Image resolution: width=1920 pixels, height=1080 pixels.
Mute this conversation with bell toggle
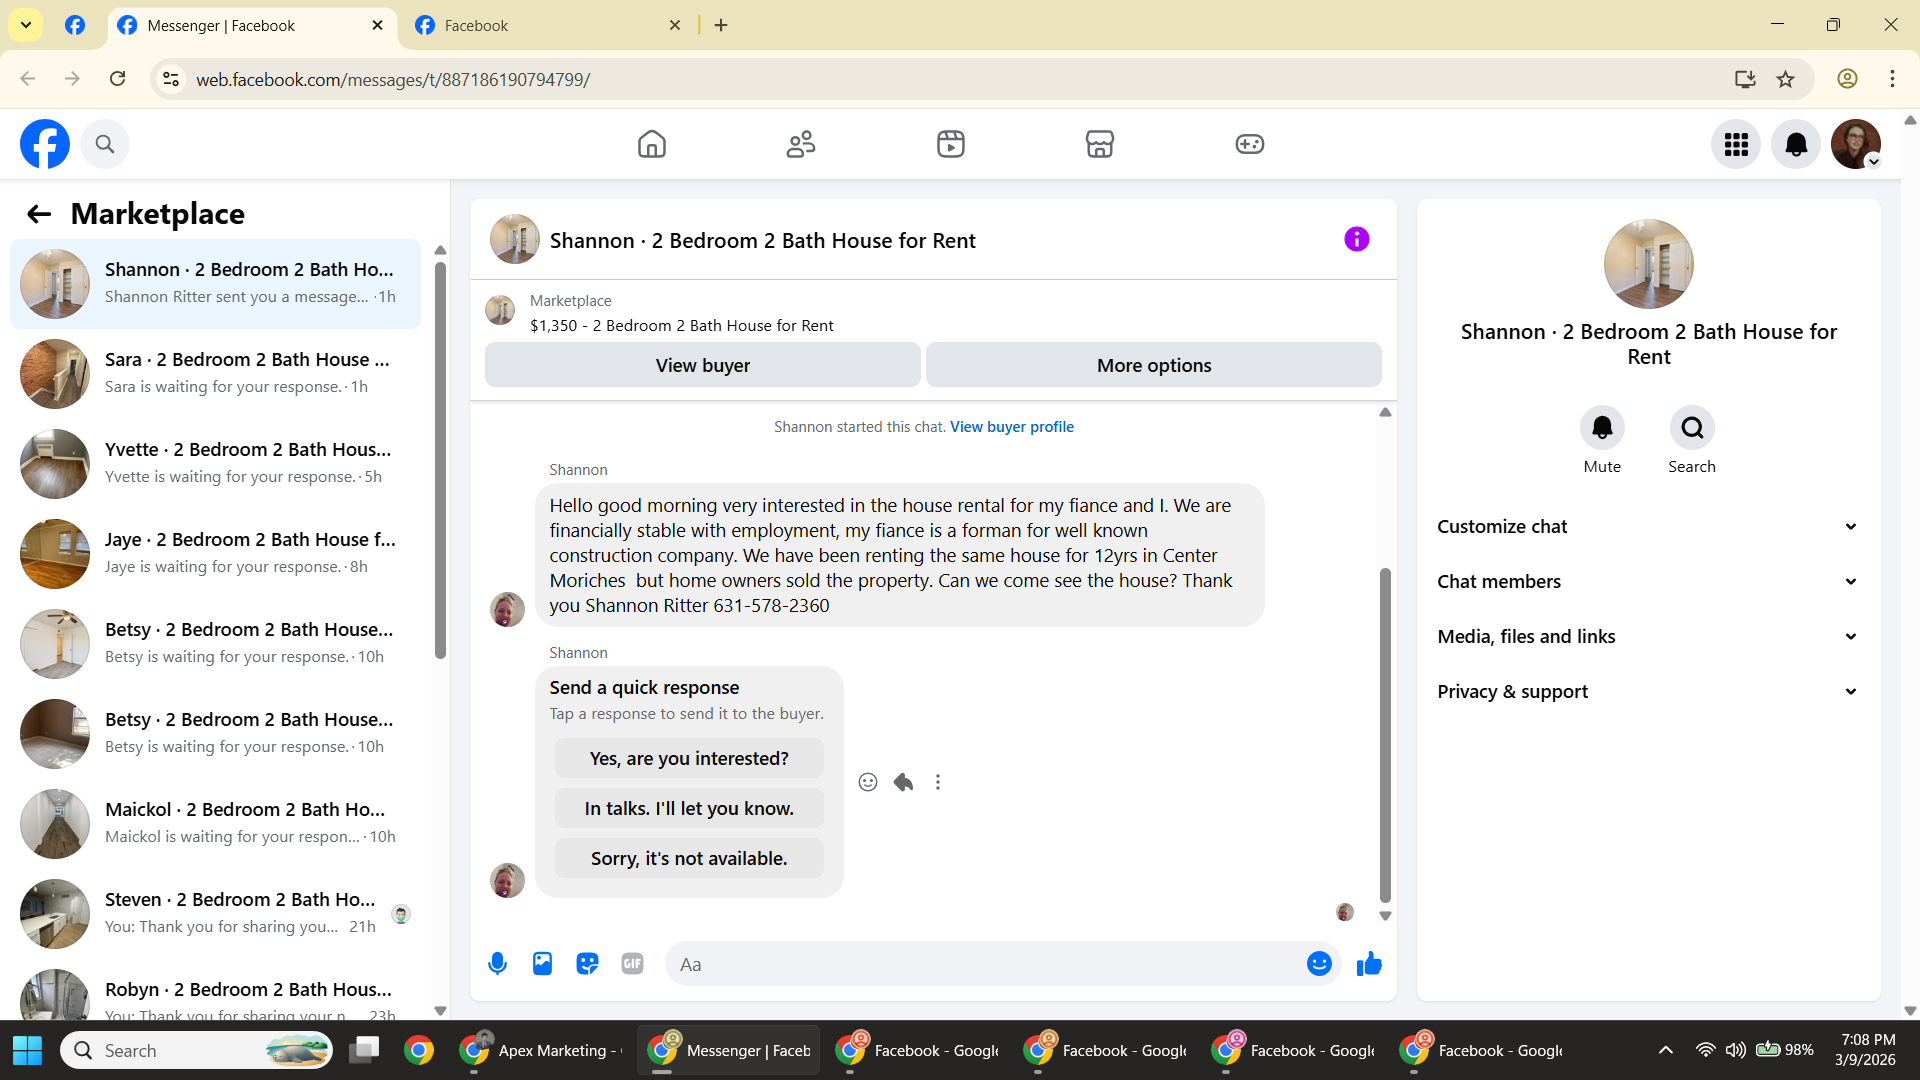pos(1602,428)
